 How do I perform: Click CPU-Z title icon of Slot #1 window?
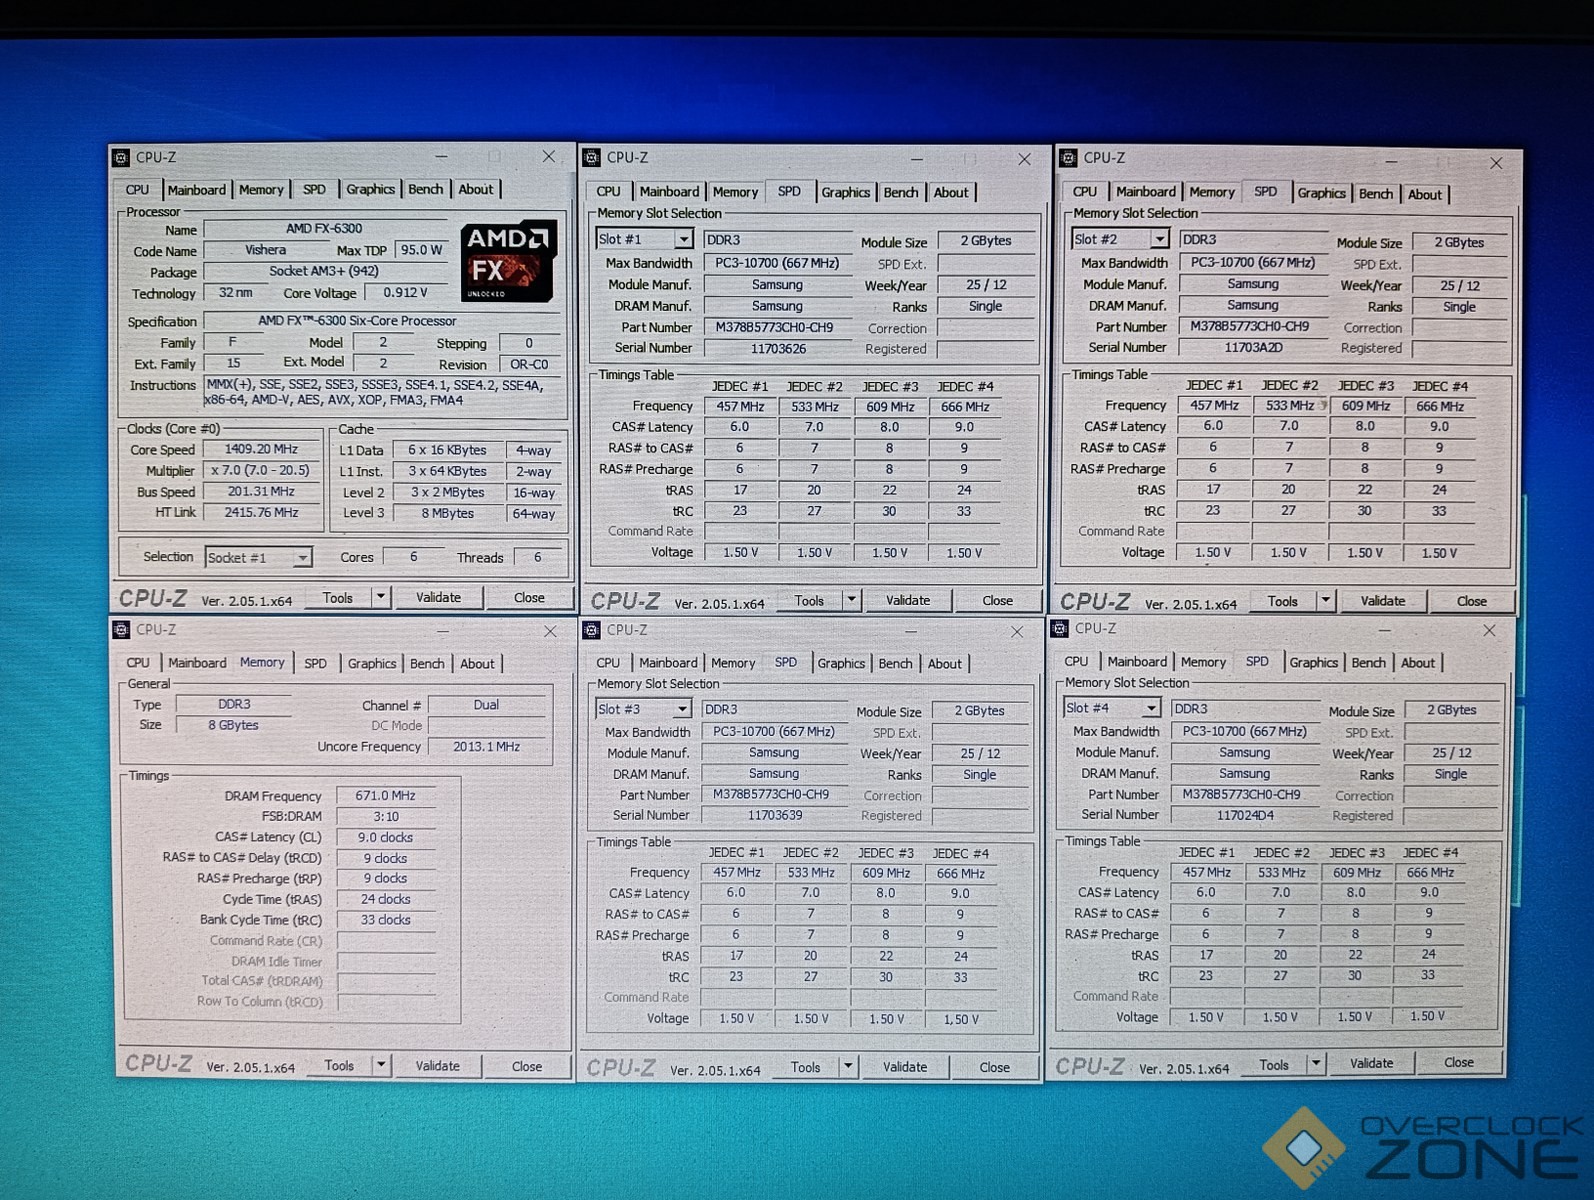click(x=592, y=158)
